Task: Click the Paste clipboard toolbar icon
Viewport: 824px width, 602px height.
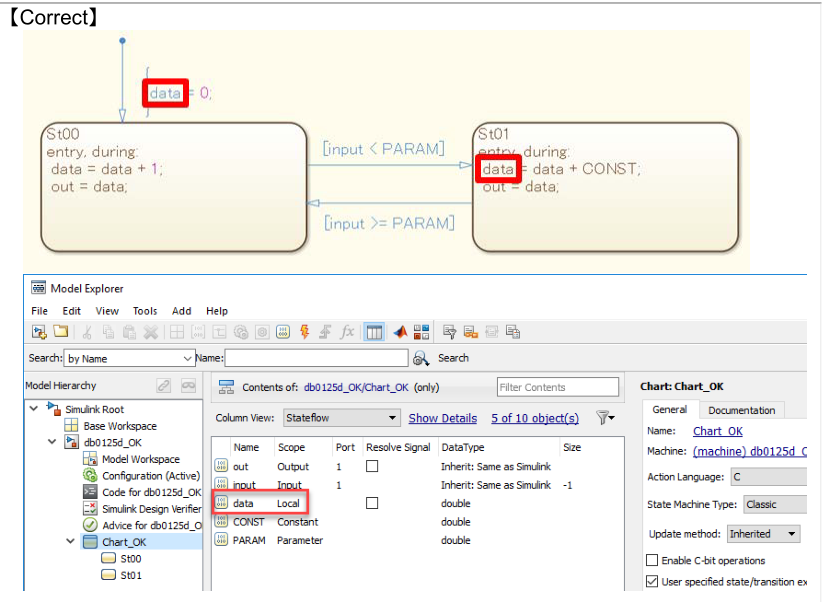Action: point(129,332)
